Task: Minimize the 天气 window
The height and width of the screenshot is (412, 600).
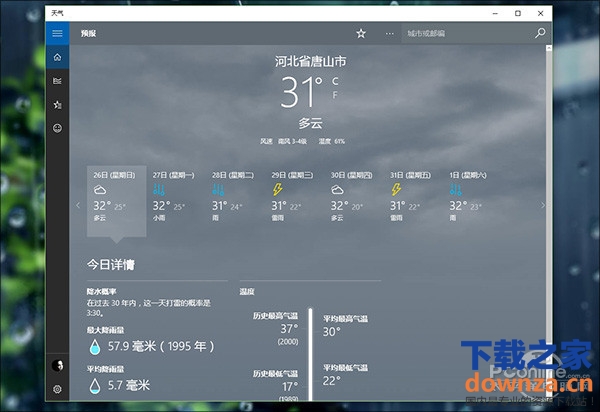Action: [495, 13]
